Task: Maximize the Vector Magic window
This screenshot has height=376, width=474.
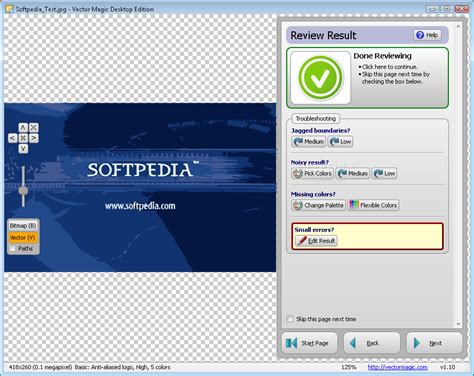Action: [x=447, y=9]
